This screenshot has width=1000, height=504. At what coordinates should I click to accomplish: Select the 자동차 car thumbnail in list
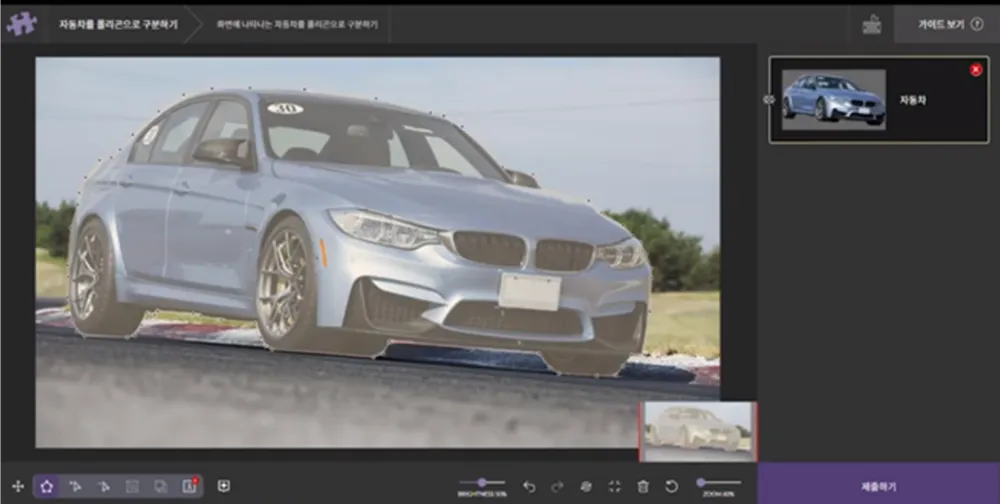click(x=834, y=100)
